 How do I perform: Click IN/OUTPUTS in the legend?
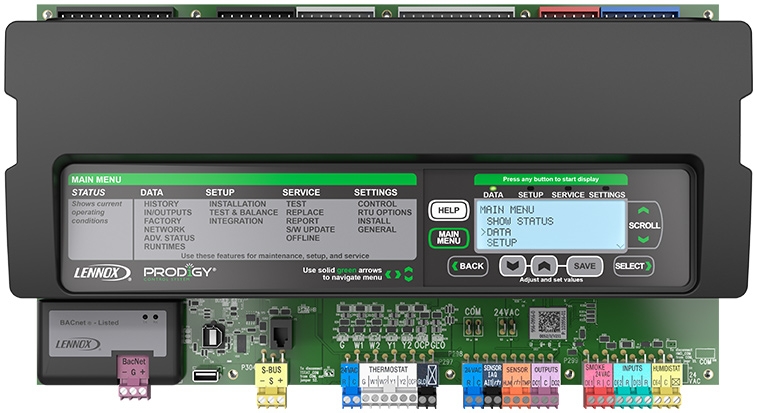(x=168, y=213)
